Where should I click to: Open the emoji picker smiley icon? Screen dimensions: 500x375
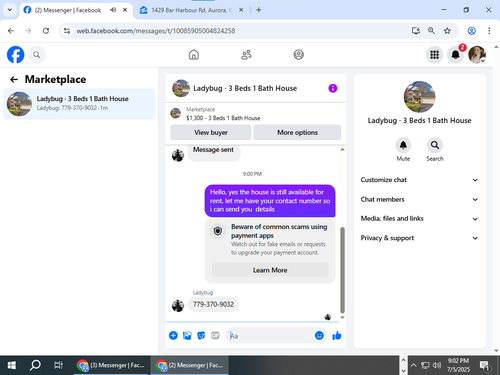tap(319, 335)
